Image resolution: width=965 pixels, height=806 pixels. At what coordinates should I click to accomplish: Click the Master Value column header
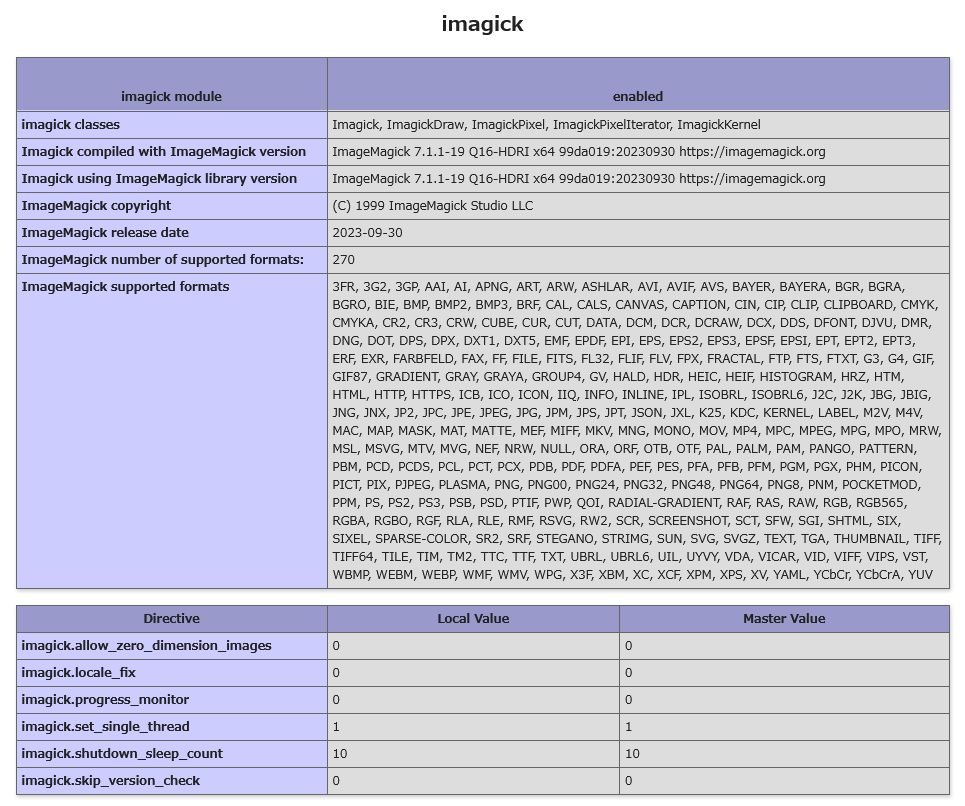784,618
